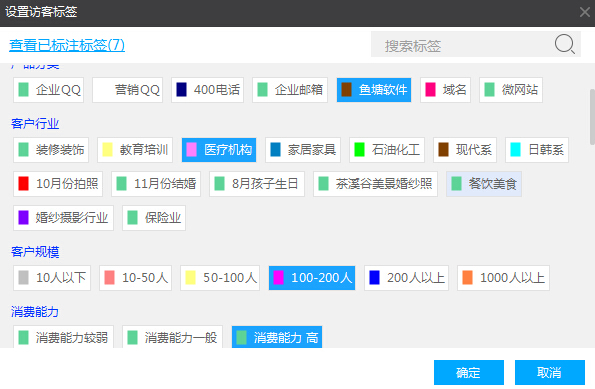Viewport: 595px width, 389px height.
Task: Deselect the 鱼塘软件 tag
Action: (x=374, y=90)
